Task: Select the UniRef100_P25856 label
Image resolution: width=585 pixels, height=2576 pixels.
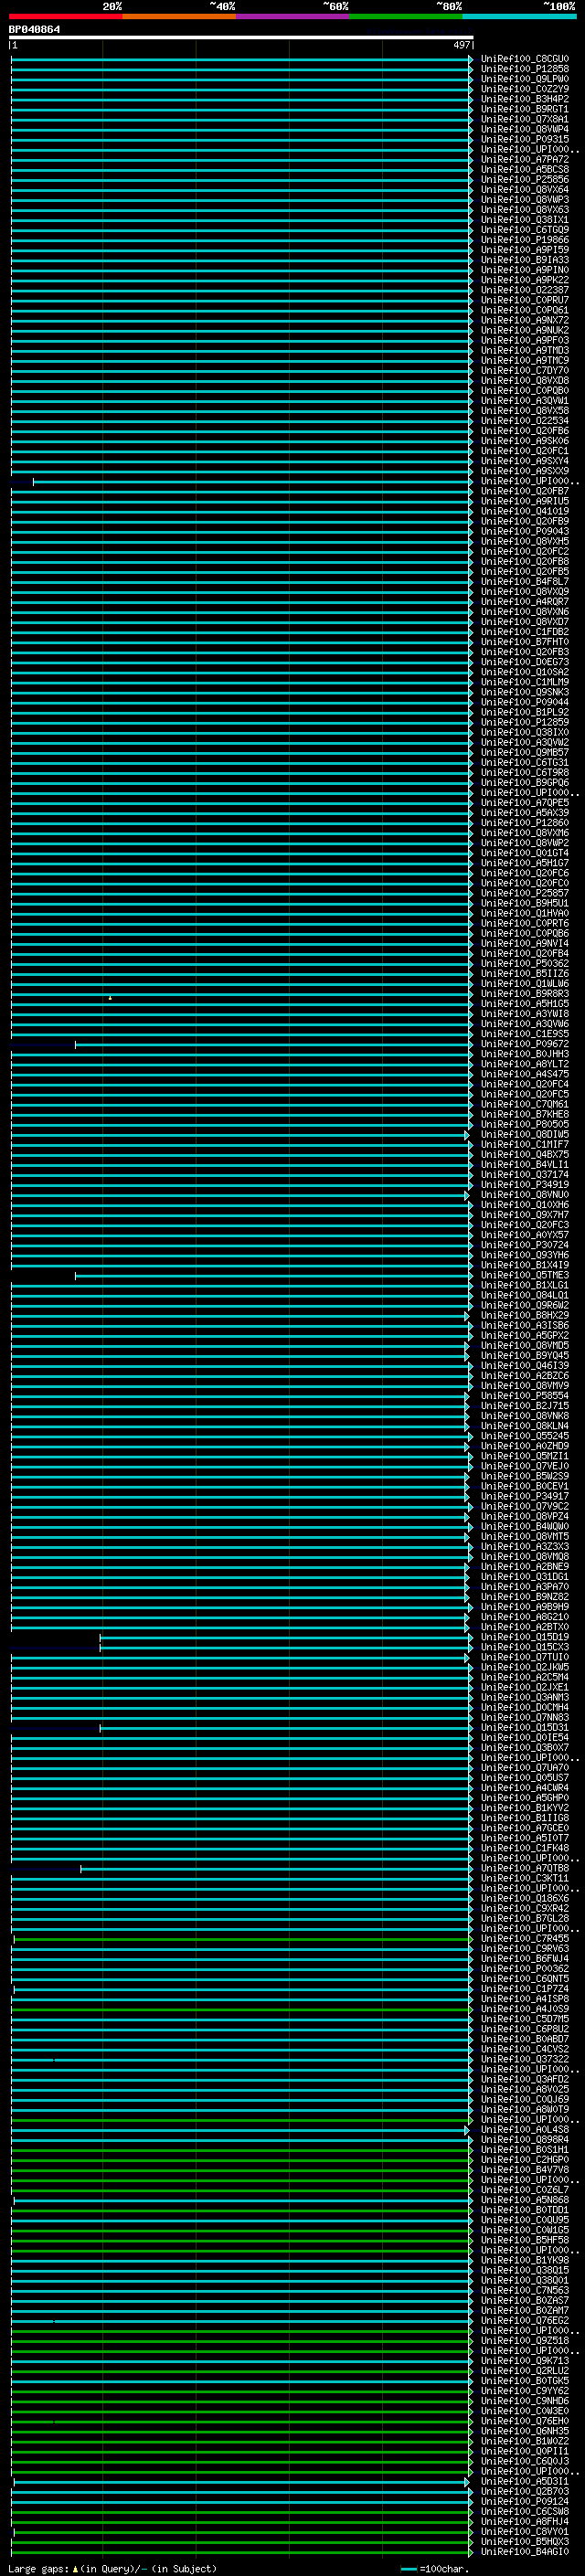Action: [x=524, y=180]
